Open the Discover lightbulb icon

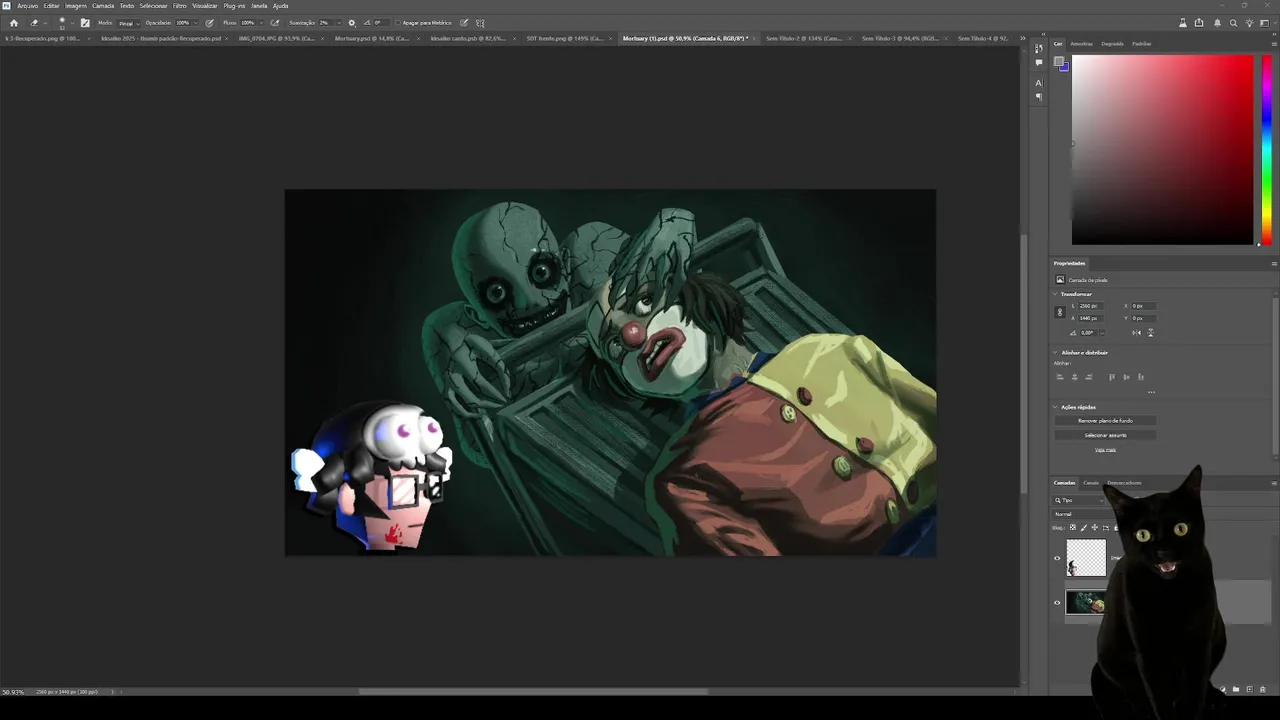1249,22
